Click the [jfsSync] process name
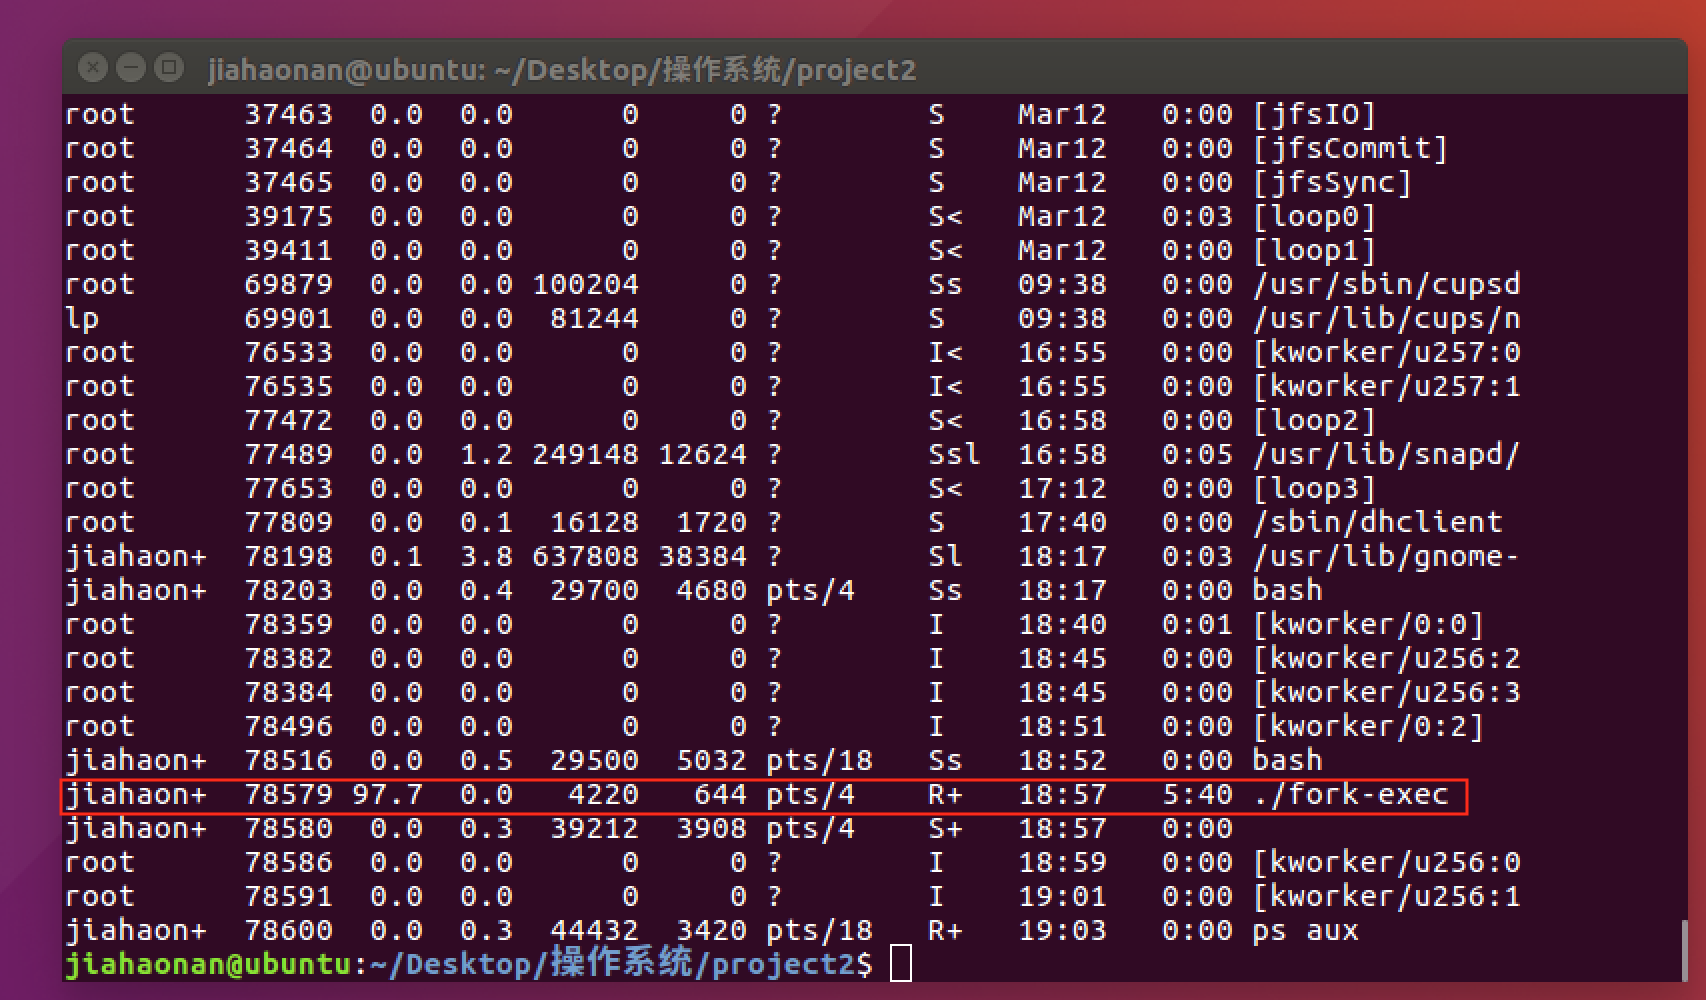 1332,182
